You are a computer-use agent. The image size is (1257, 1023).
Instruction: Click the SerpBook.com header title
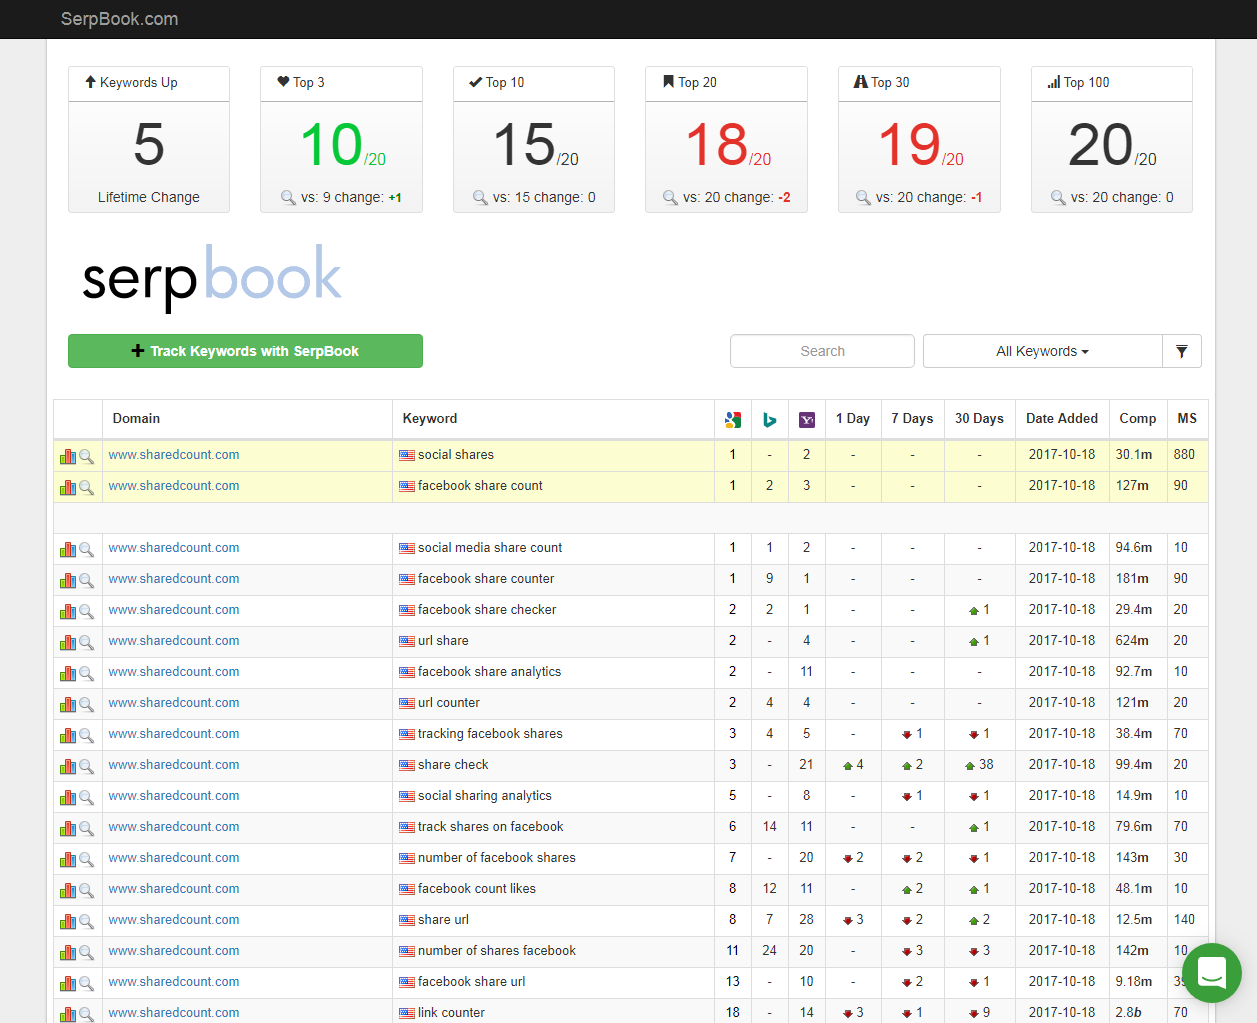click(x=119, y=19)
